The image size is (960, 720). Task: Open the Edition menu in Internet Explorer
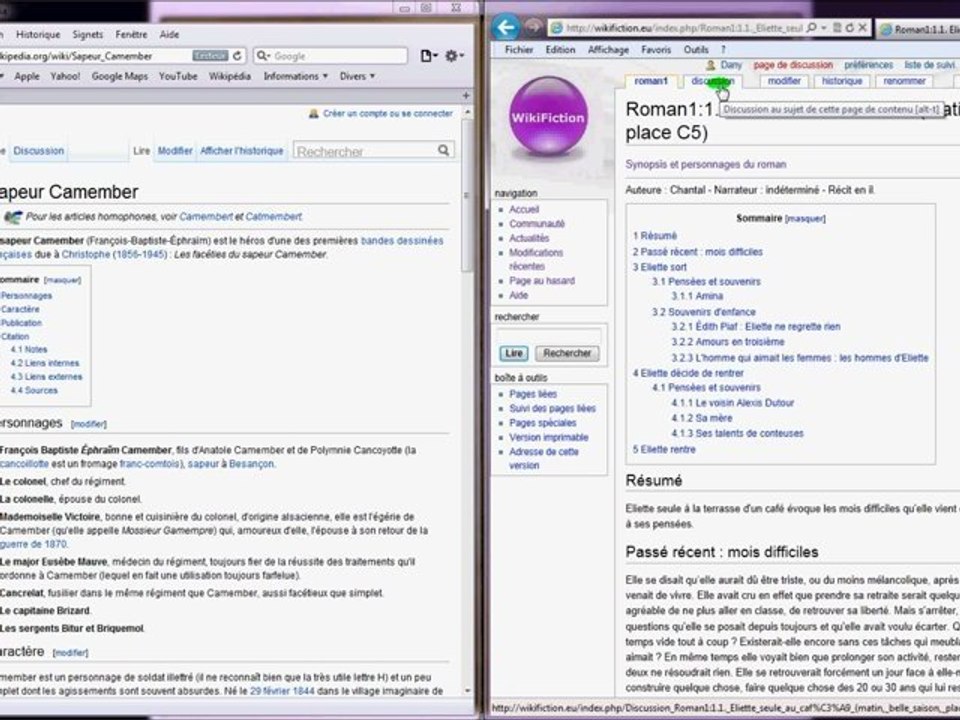tap(560, 50)
